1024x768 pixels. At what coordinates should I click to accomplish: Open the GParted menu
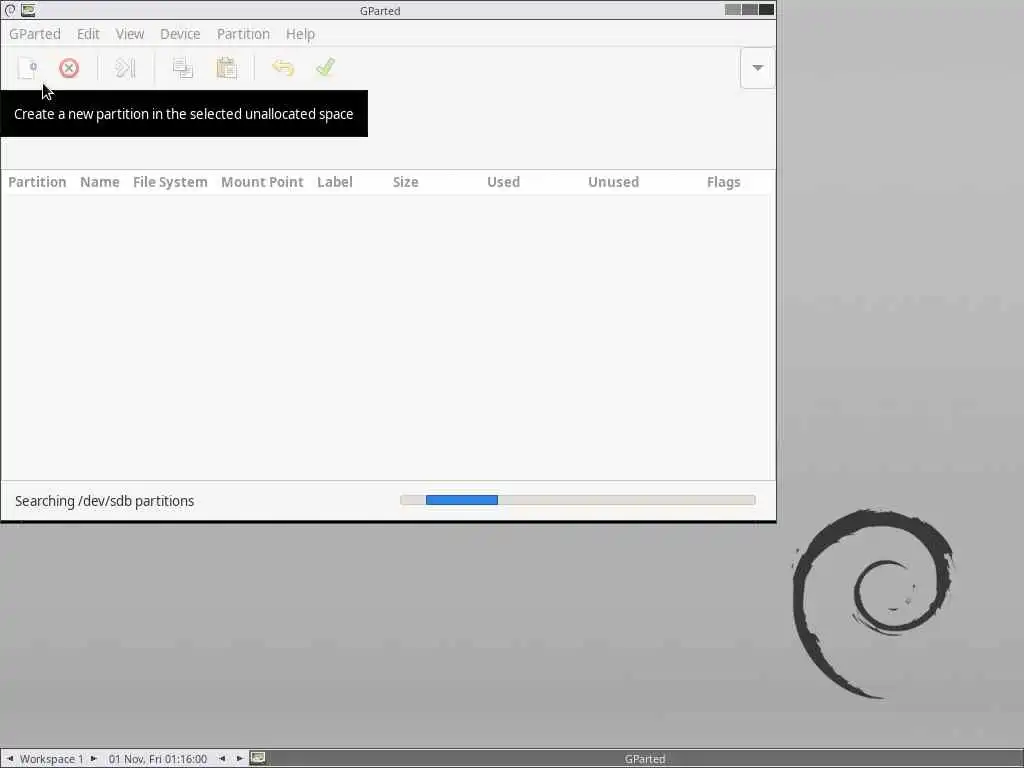click(x=35, y=34)
